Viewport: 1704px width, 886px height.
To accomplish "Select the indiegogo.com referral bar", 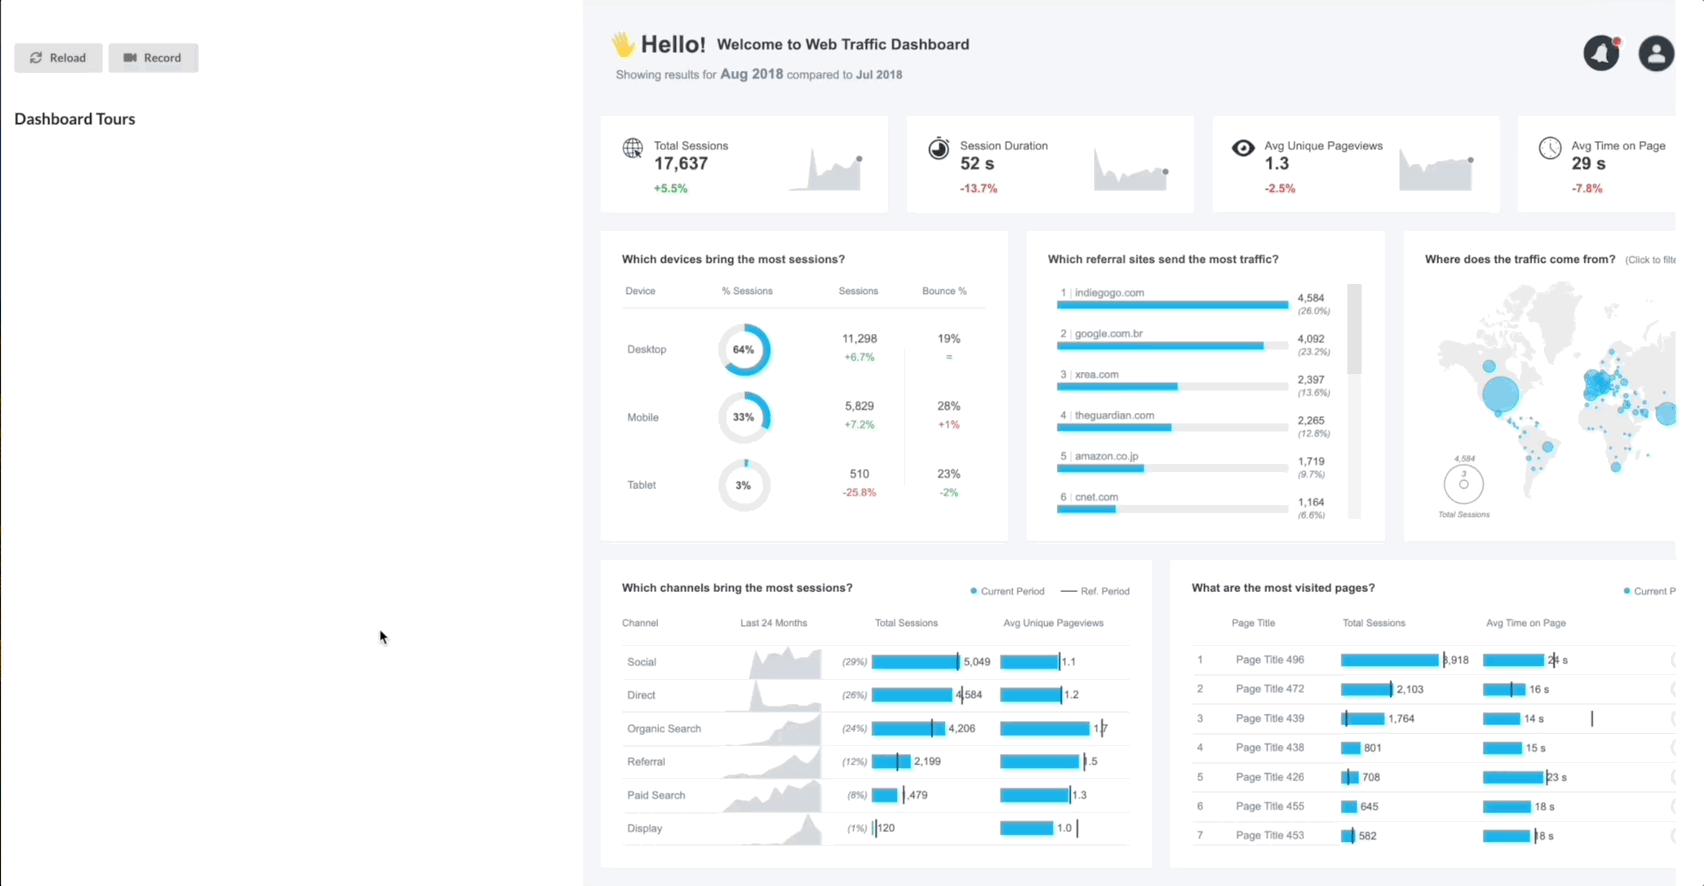I will tap(1172, 304).
